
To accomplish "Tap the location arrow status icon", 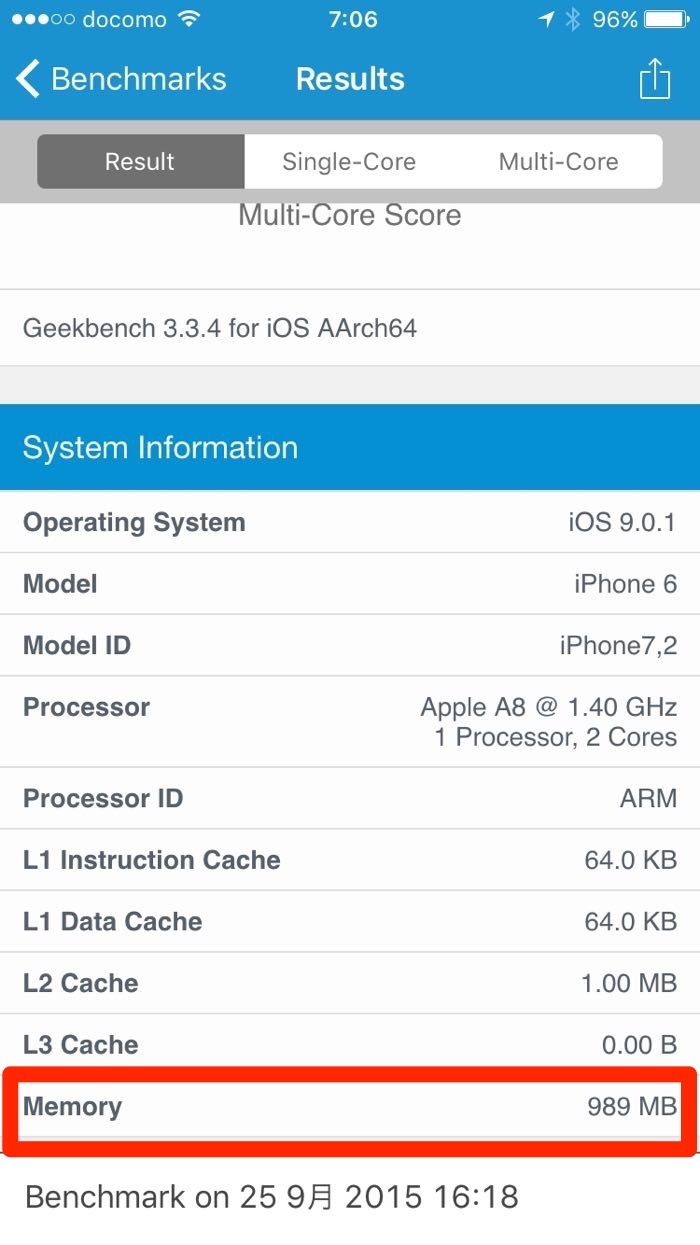I will tap(546, 19).
